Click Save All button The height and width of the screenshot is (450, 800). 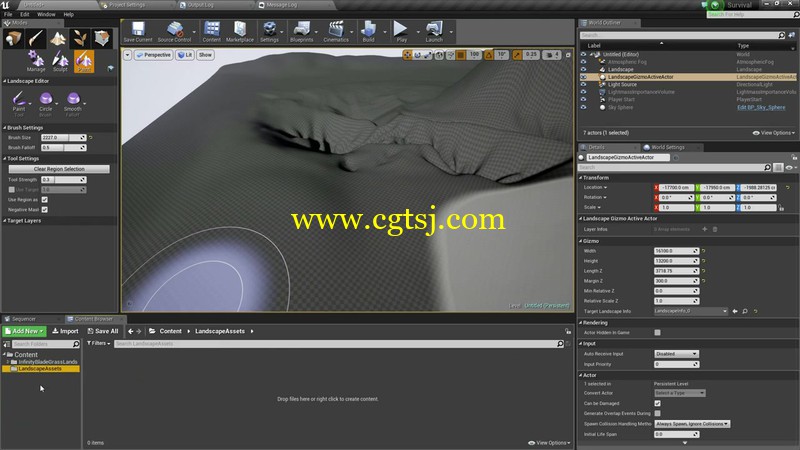[103, 331]
